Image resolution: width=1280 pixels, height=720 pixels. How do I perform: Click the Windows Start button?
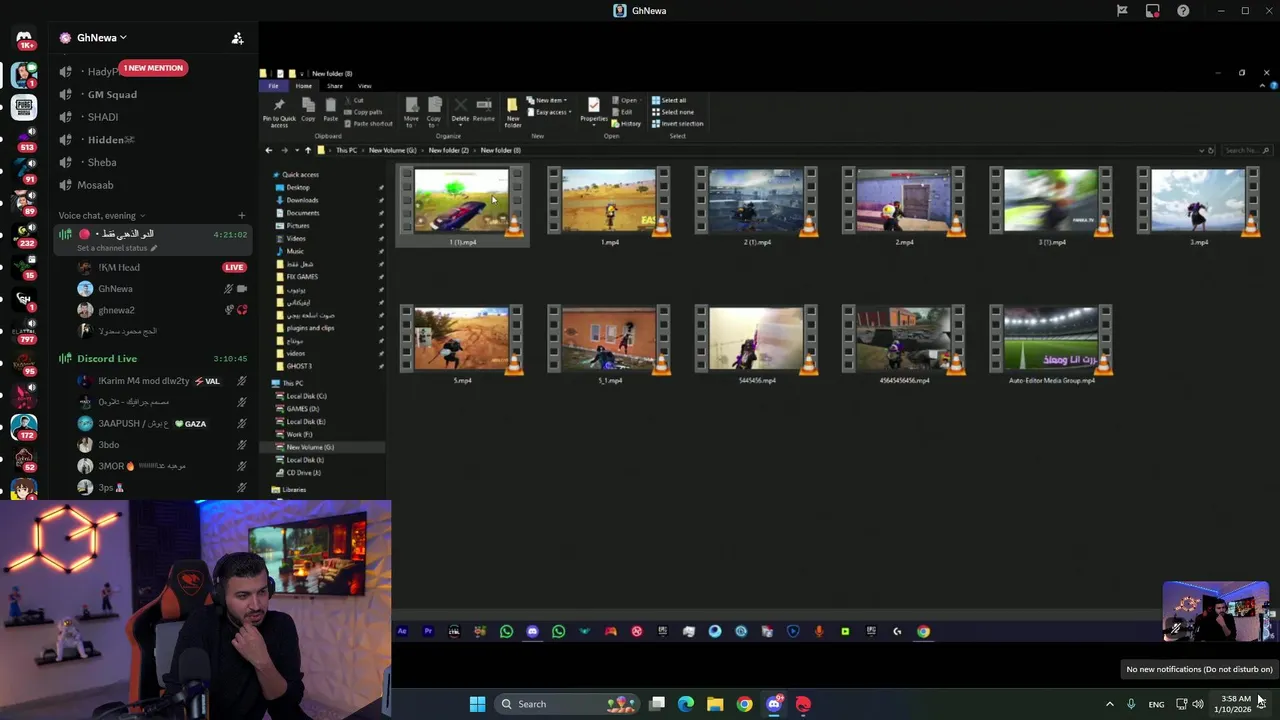477,704
